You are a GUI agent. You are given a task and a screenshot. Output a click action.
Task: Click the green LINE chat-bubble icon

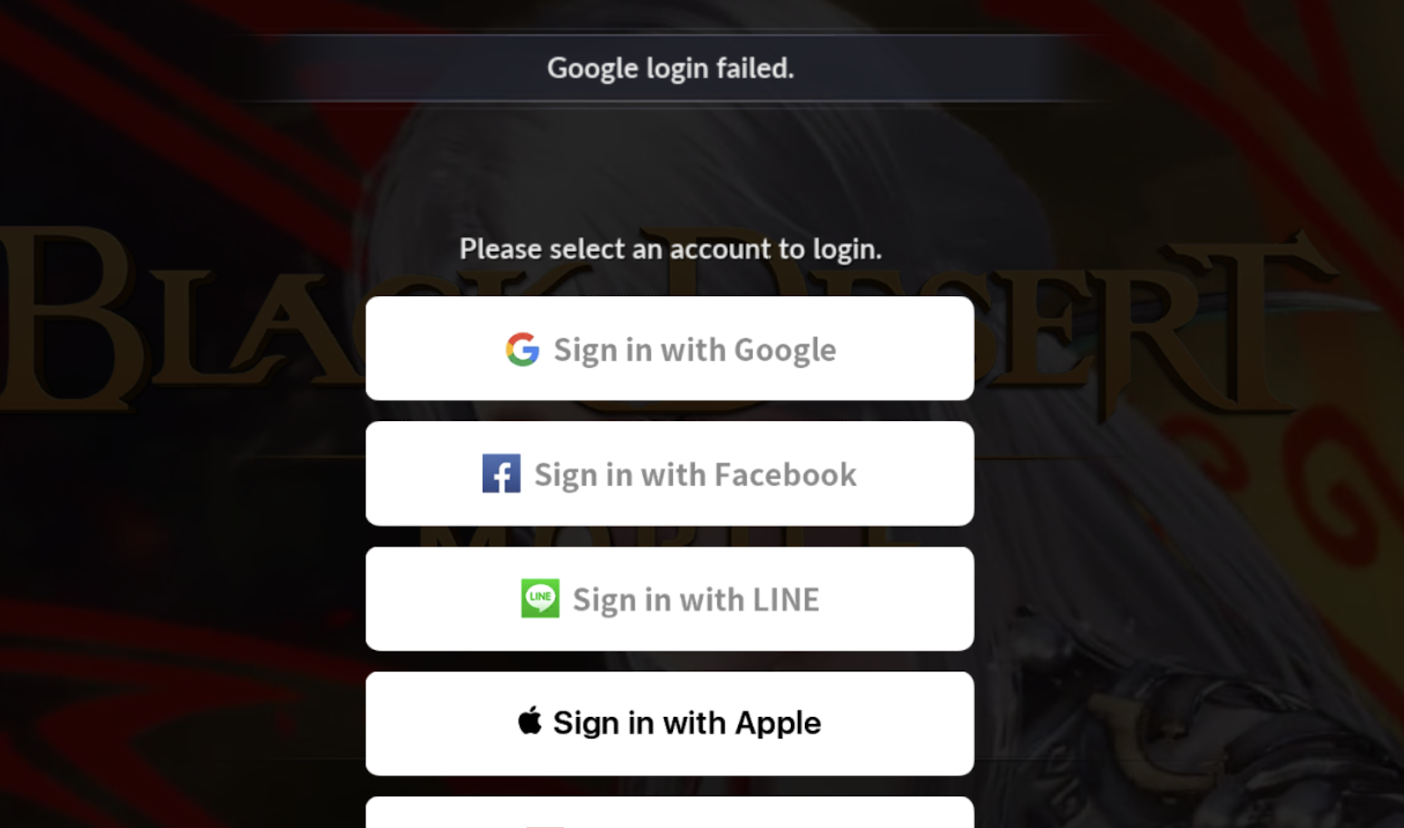click(540, 598)
